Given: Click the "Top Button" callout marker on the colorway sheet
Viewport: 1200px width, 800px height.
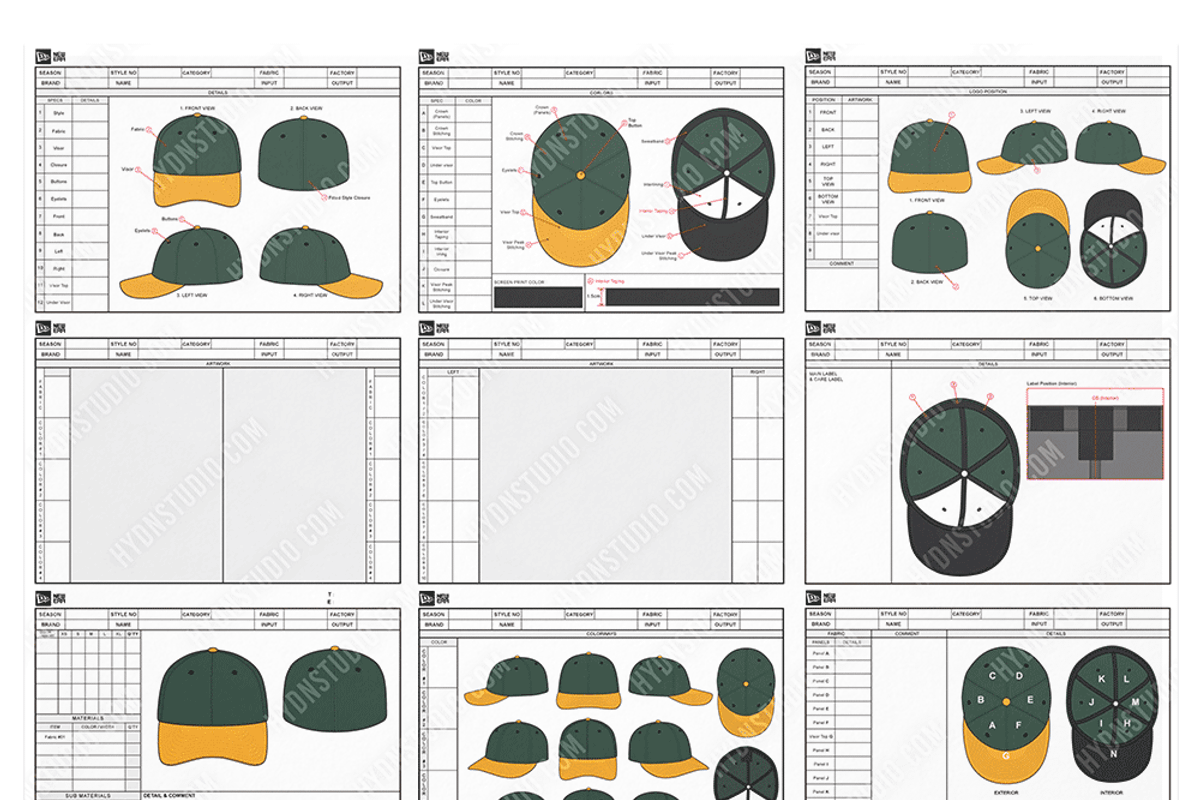Looking at the screenshot, I should pos(624,121).
